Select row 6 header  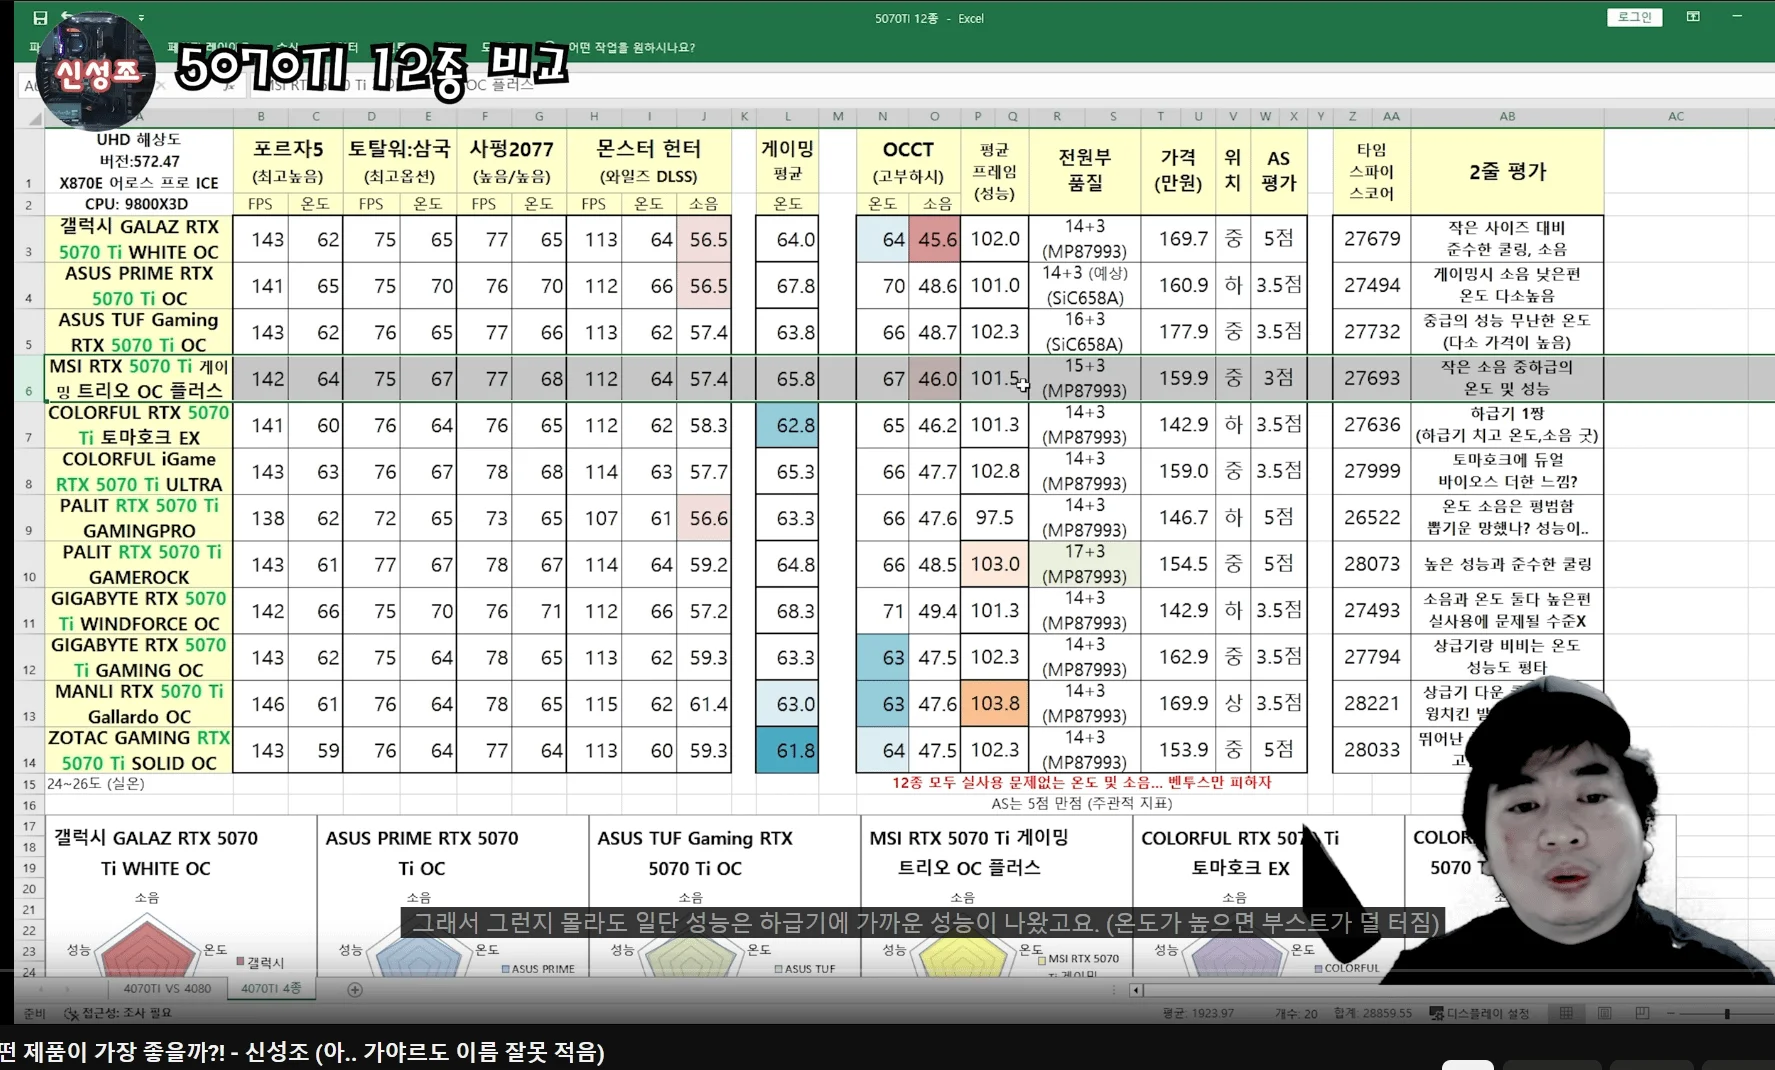[30, 379]
